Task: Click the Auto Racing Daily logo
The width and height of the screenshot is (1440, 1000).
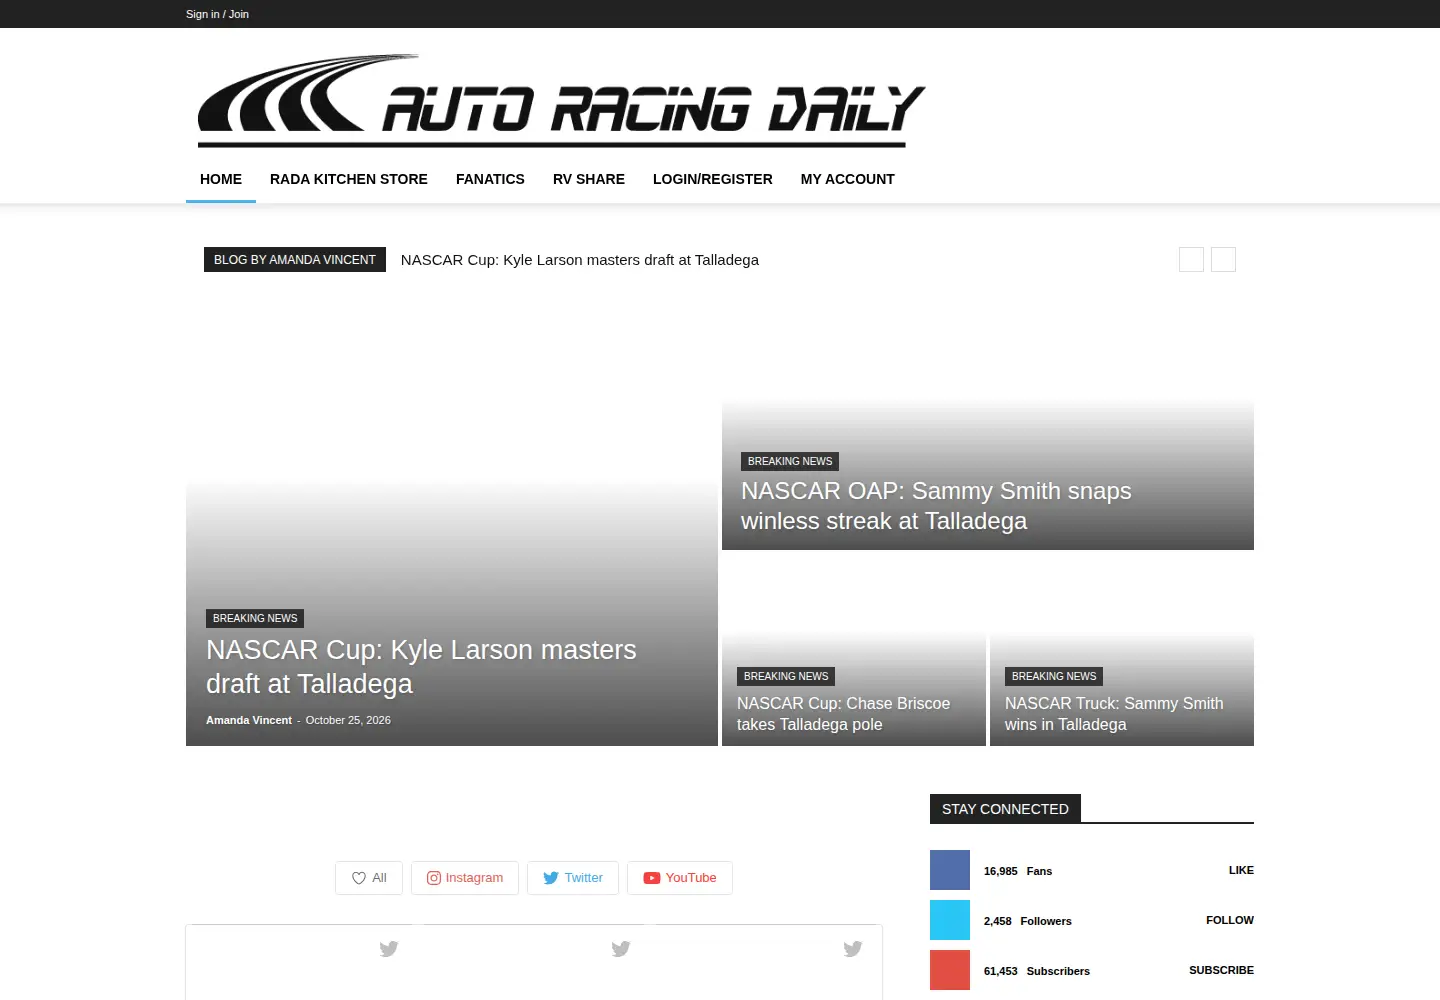Action: click(561, 101)
